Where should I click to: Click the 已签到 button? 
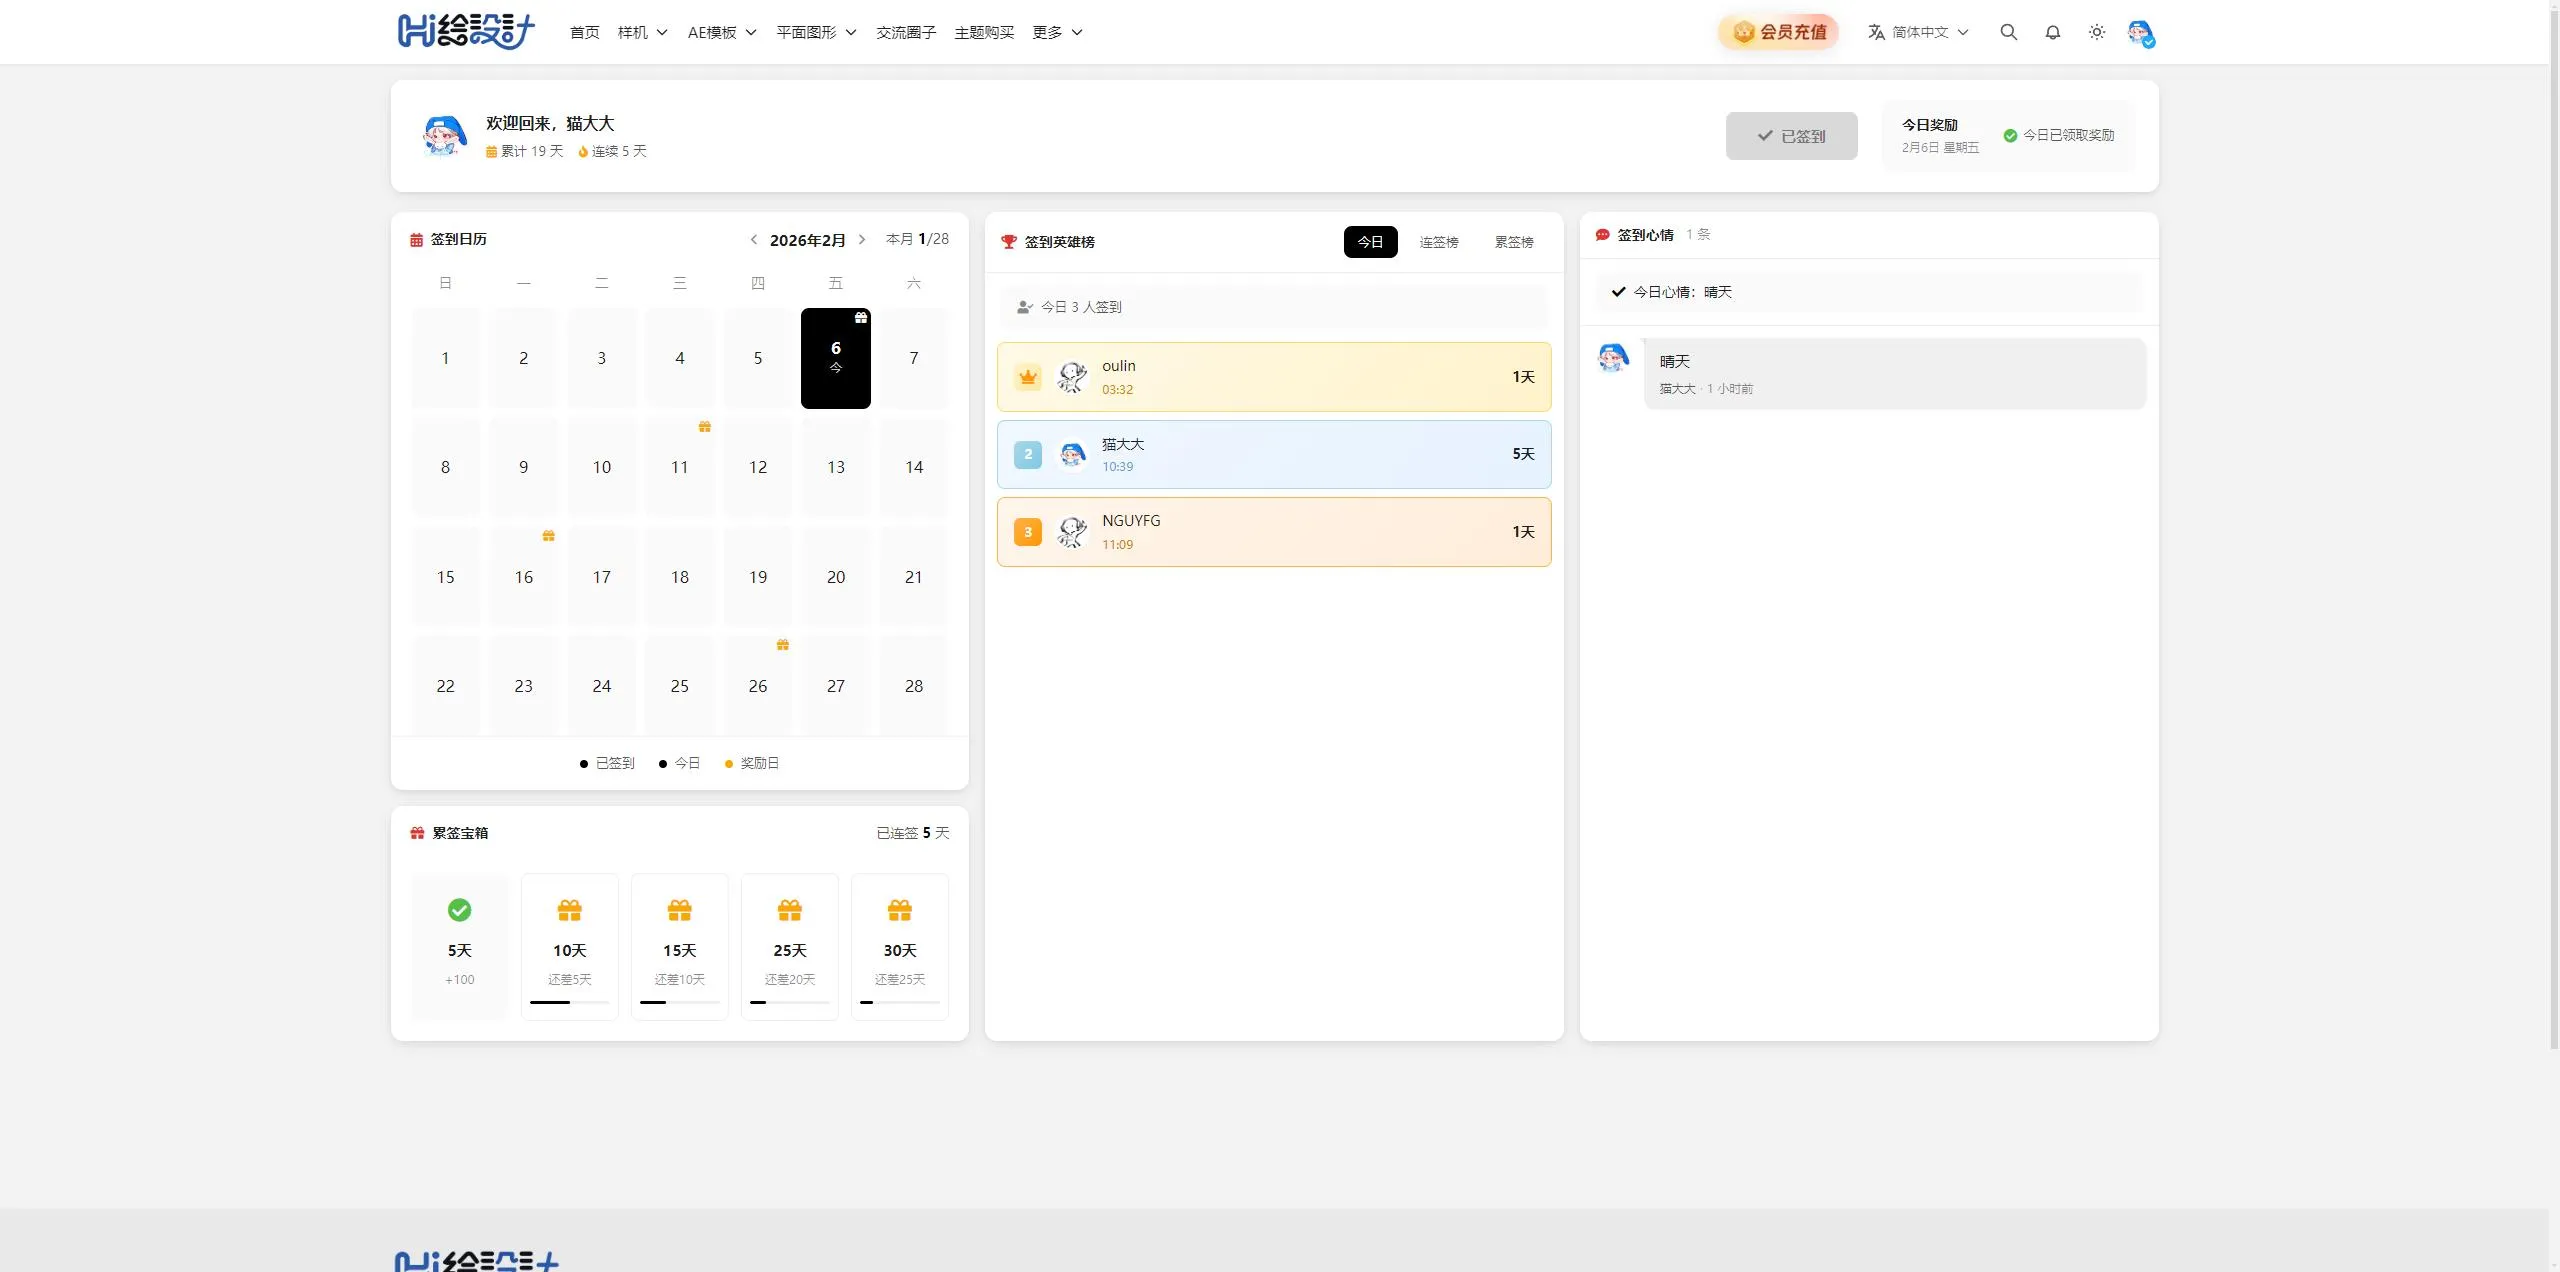1791,136
